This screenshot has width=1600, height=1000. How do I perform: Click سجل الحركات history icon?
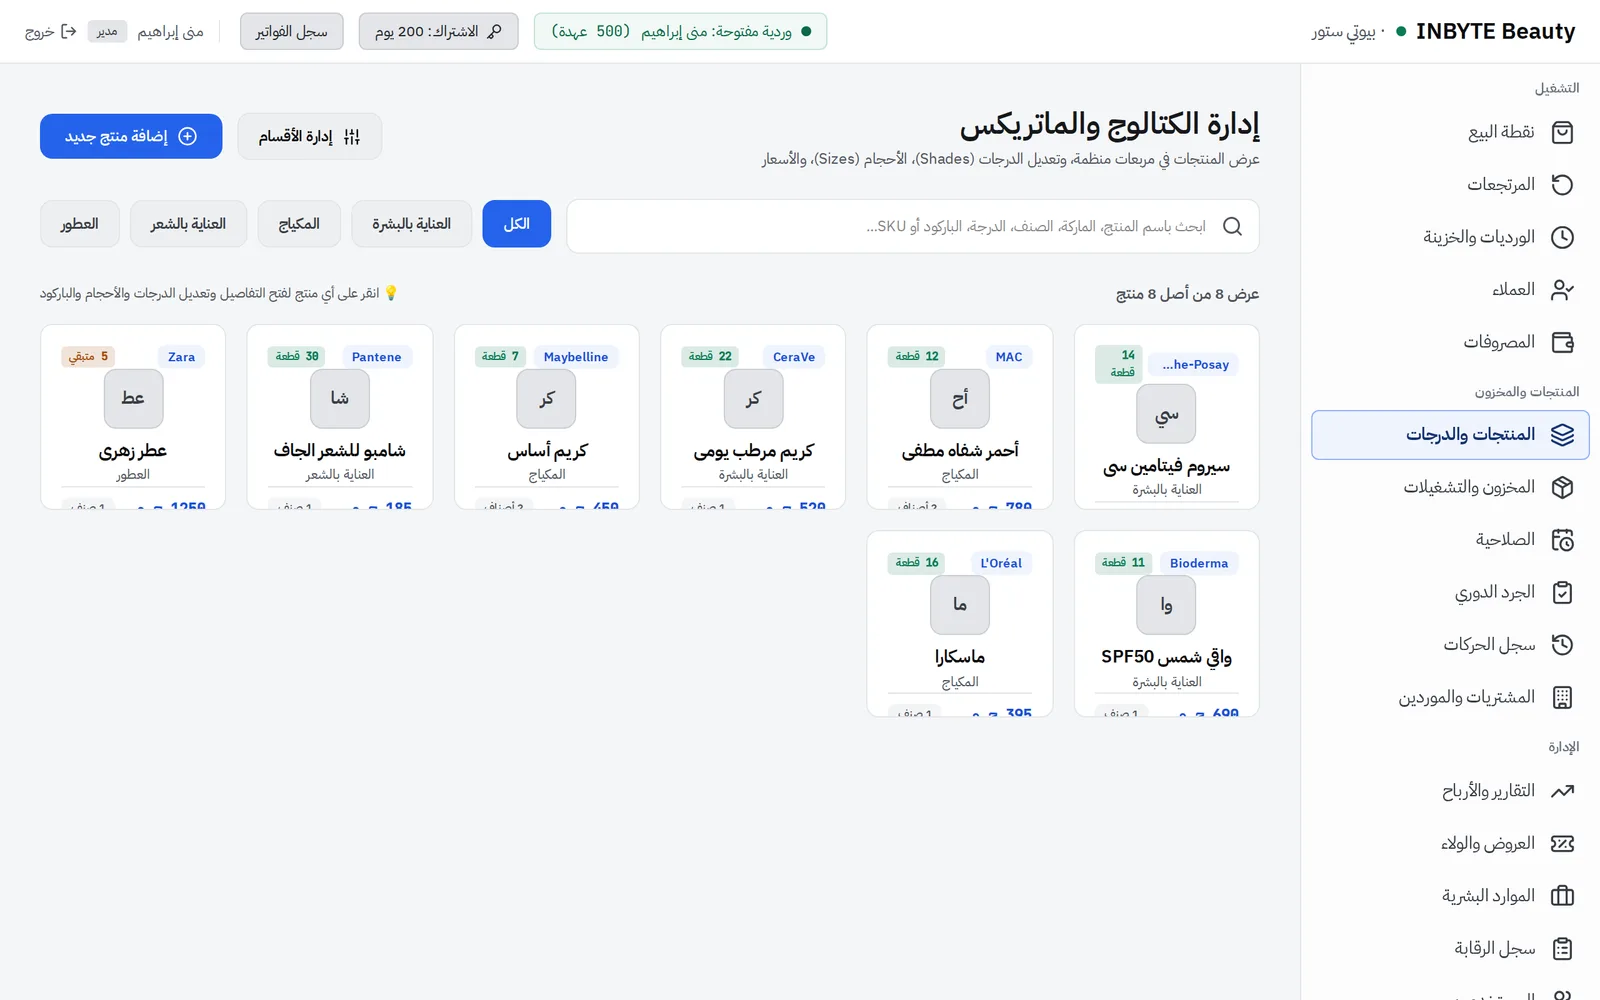pos(1562,645)
